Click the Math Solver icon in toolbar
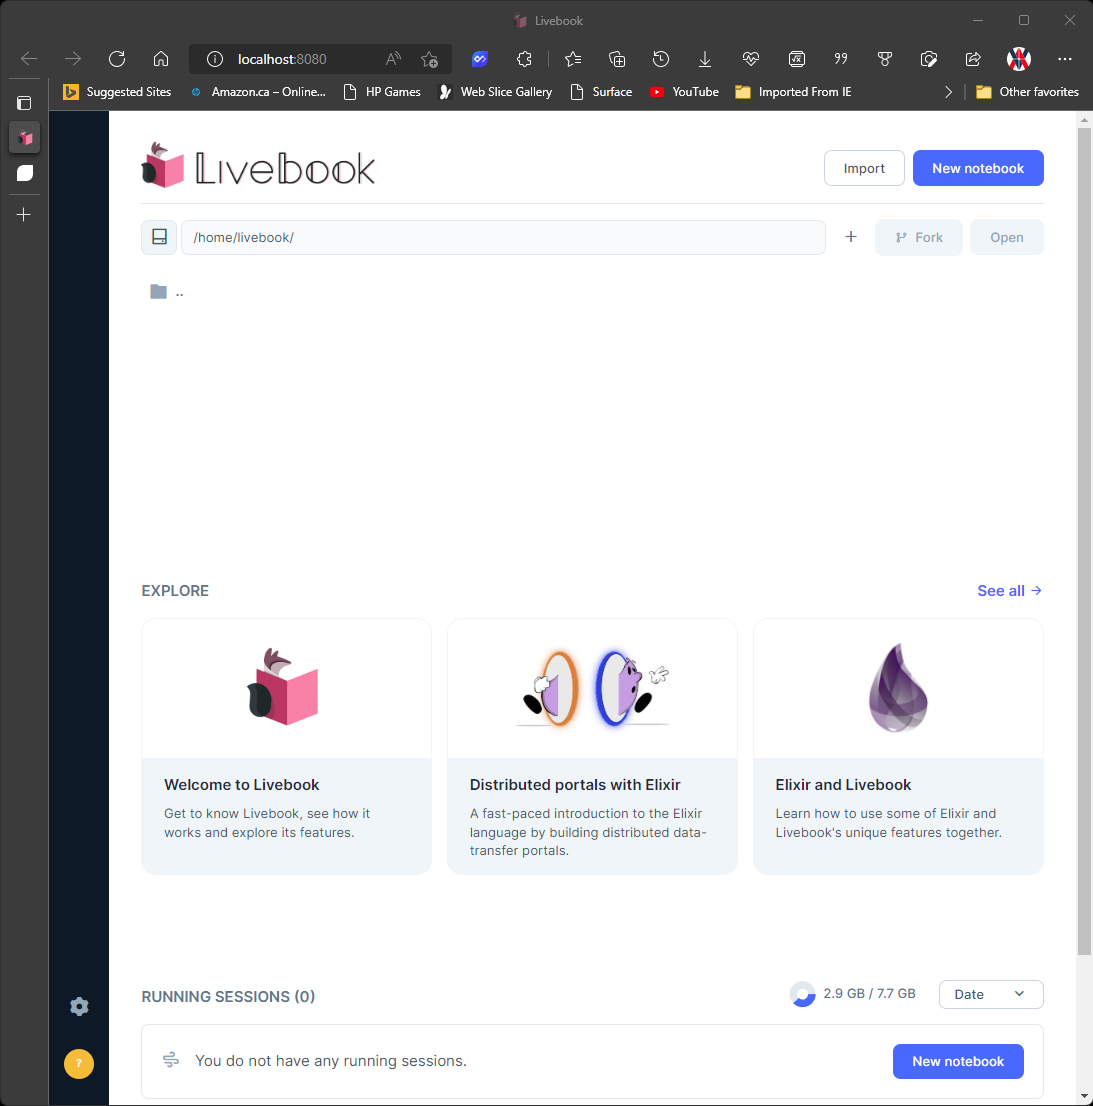The height and width of the screenshot is (1106, 1093). (x=797, y=59)
